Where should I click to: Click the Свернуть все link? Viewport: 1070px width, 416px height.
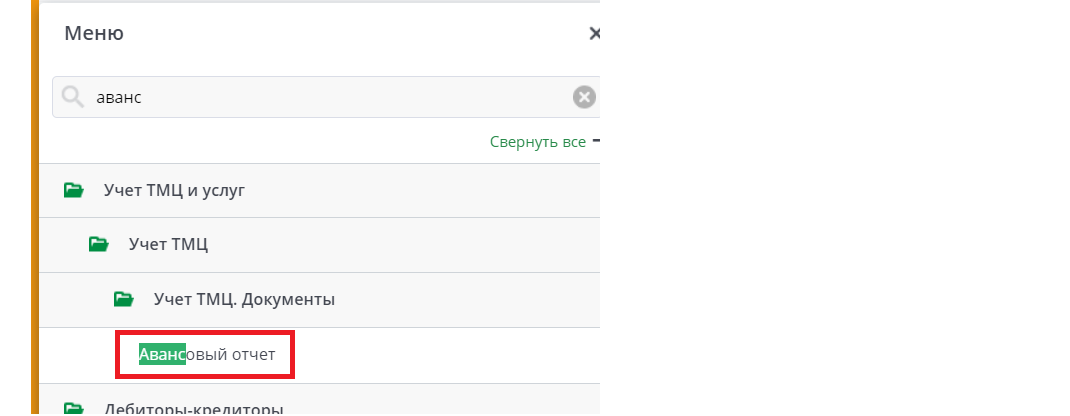click(x=537, y=142)
